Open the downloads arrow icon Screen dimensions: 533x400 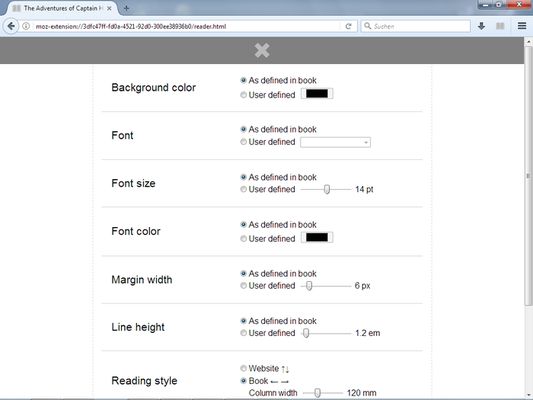pos(481,26)
